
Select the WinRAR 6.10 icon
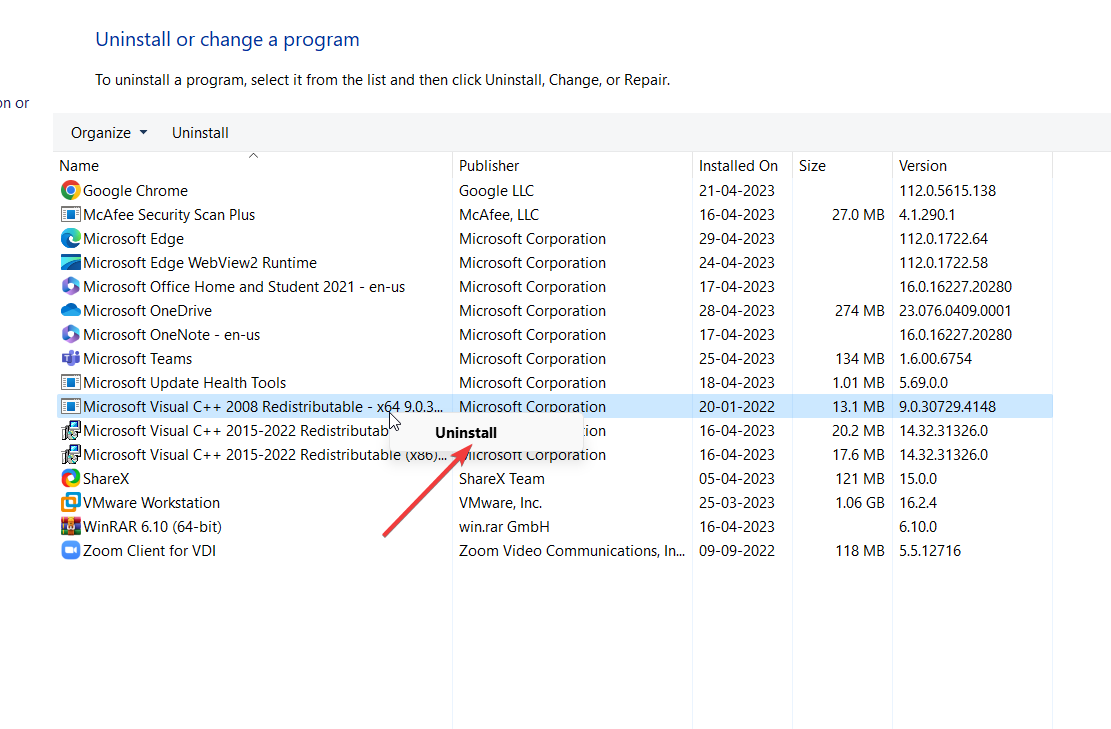(70, 526)
